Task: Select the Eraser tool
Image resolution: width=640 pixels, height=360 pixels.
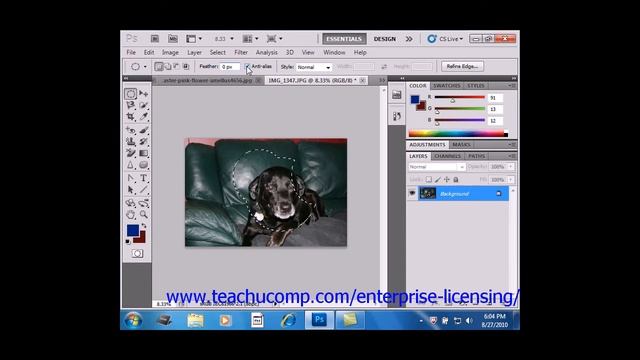Action: [131, 153]
